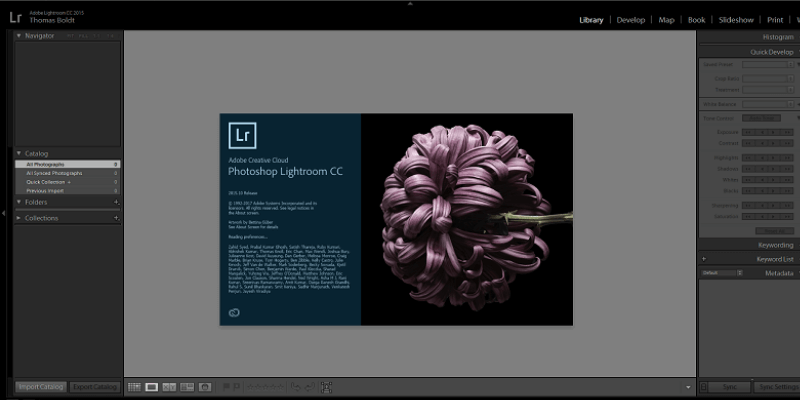Select All Synced Photographs in Catalog
Viewport: 800px width, 400px height.
coord(67,173)
